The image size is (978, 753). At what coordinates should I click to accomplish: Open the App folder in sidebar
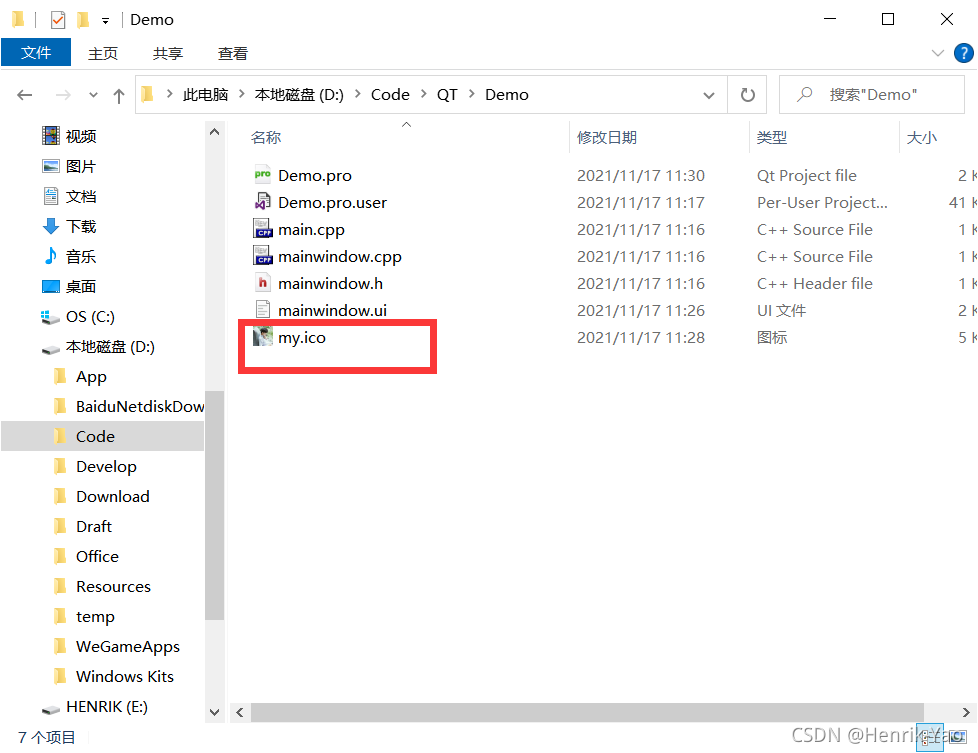[x=80, y=376]
